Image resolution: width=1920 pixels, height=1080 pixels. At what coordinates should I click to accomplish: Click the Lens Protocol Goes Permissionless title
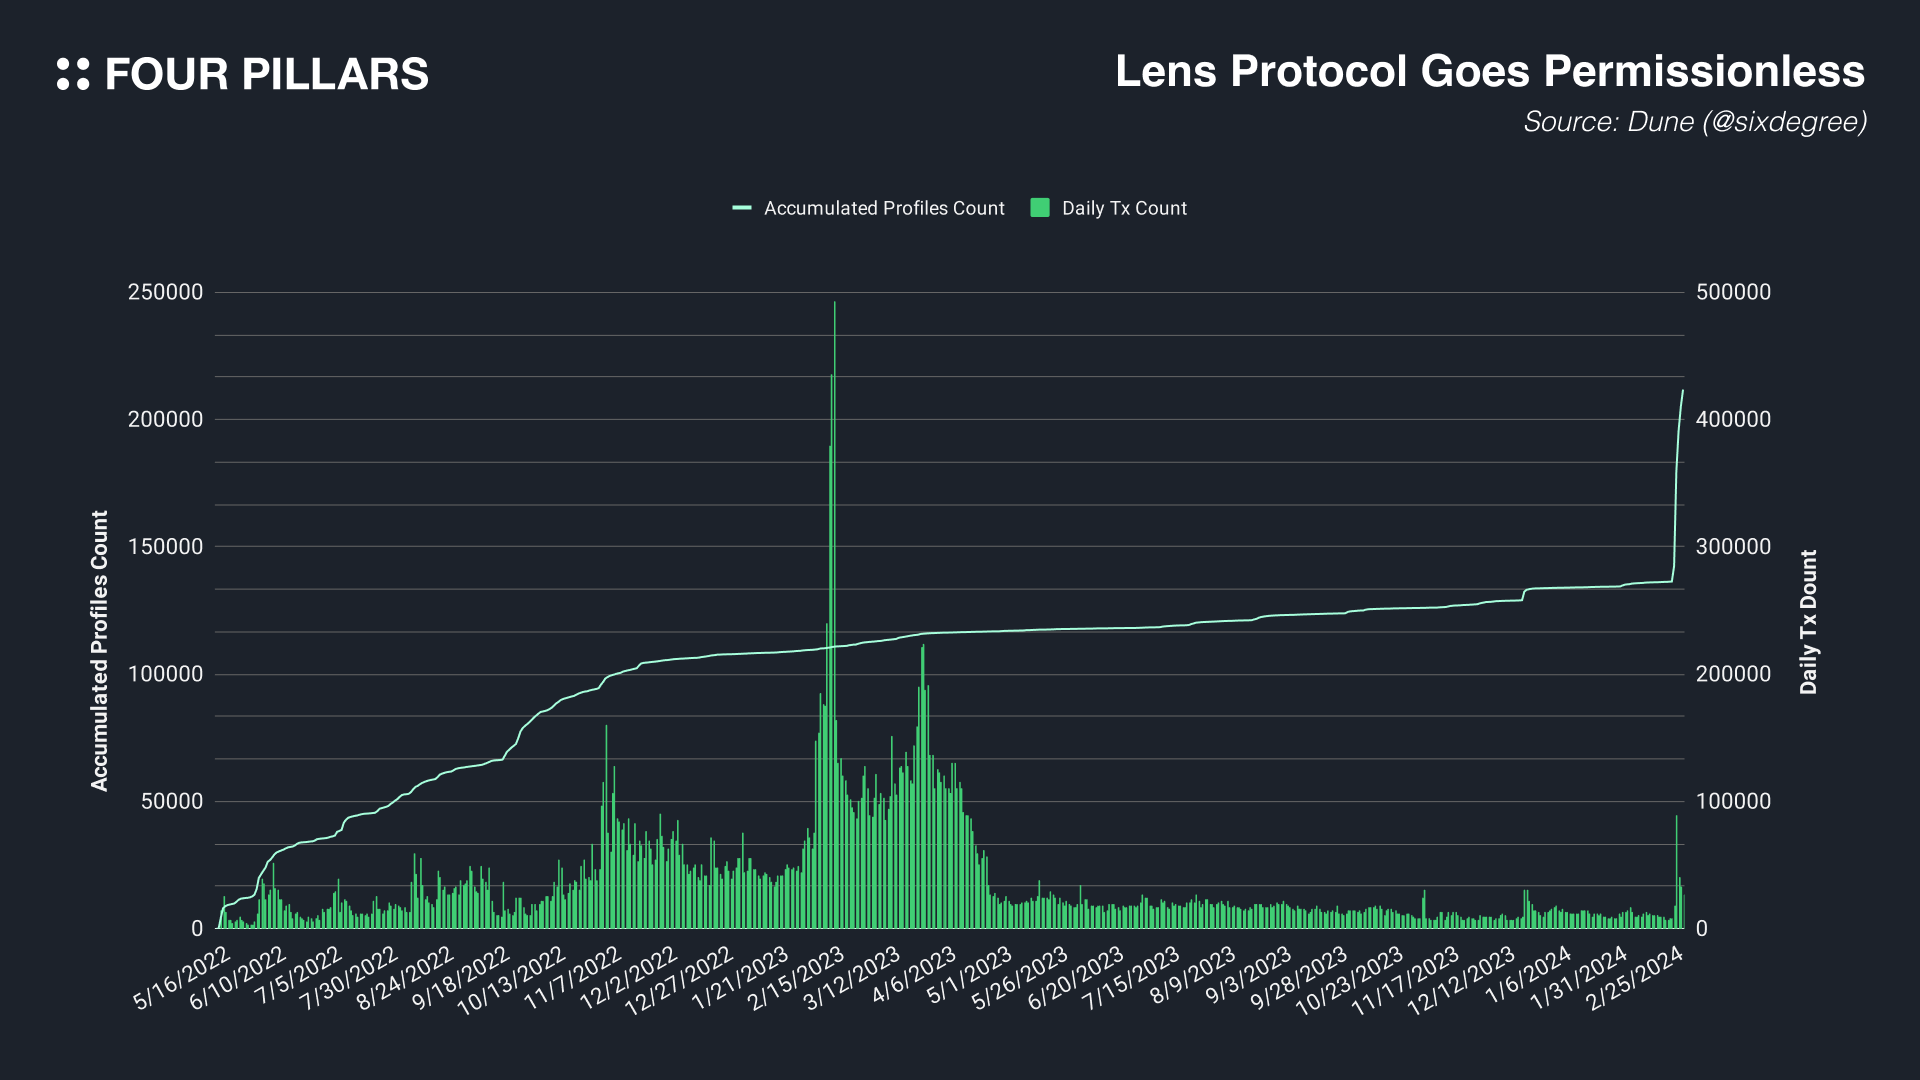pyautogui.click(x=1489, y=72)
